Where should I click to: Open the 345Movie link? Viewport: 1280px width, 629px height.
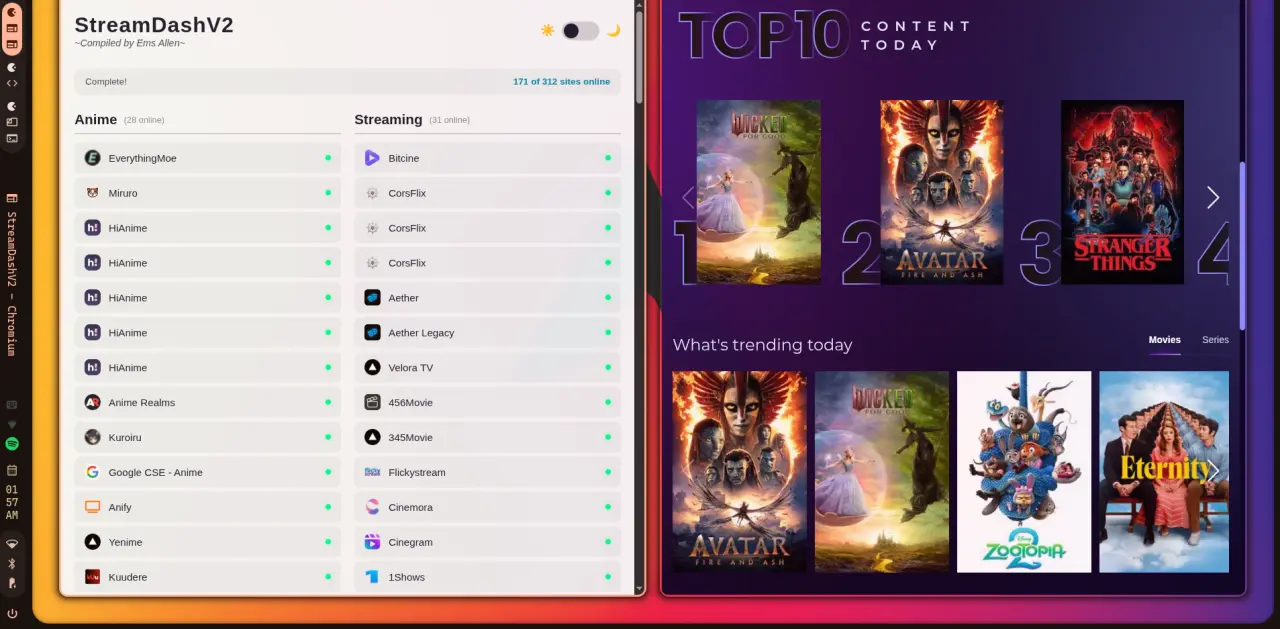[488, 437]
